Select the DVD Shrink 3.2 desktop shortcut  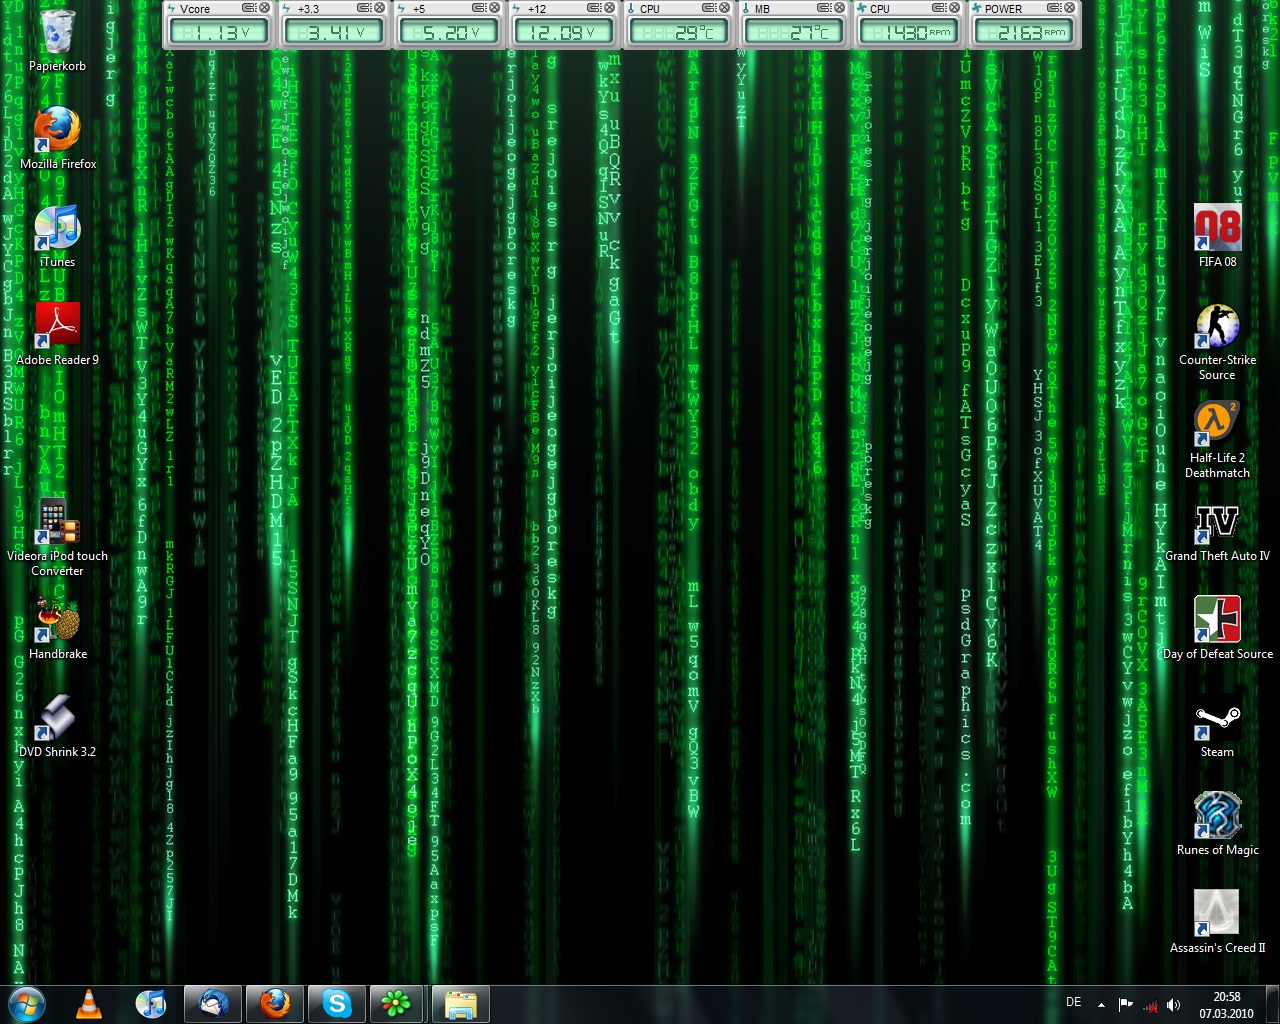pos(57,726)
